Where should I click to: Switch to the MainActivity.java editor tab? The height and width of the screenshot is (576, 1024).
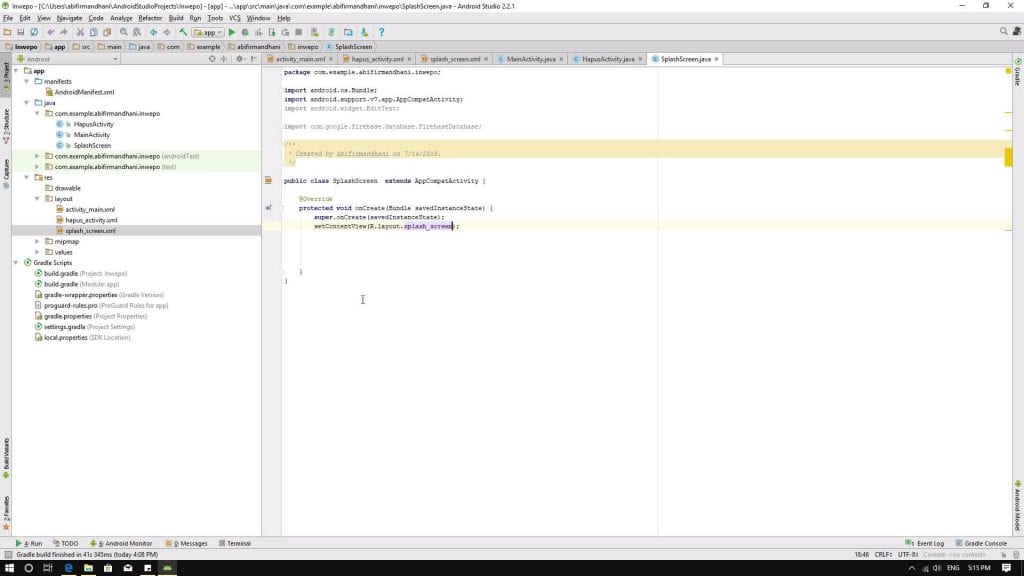coord(527,59)
